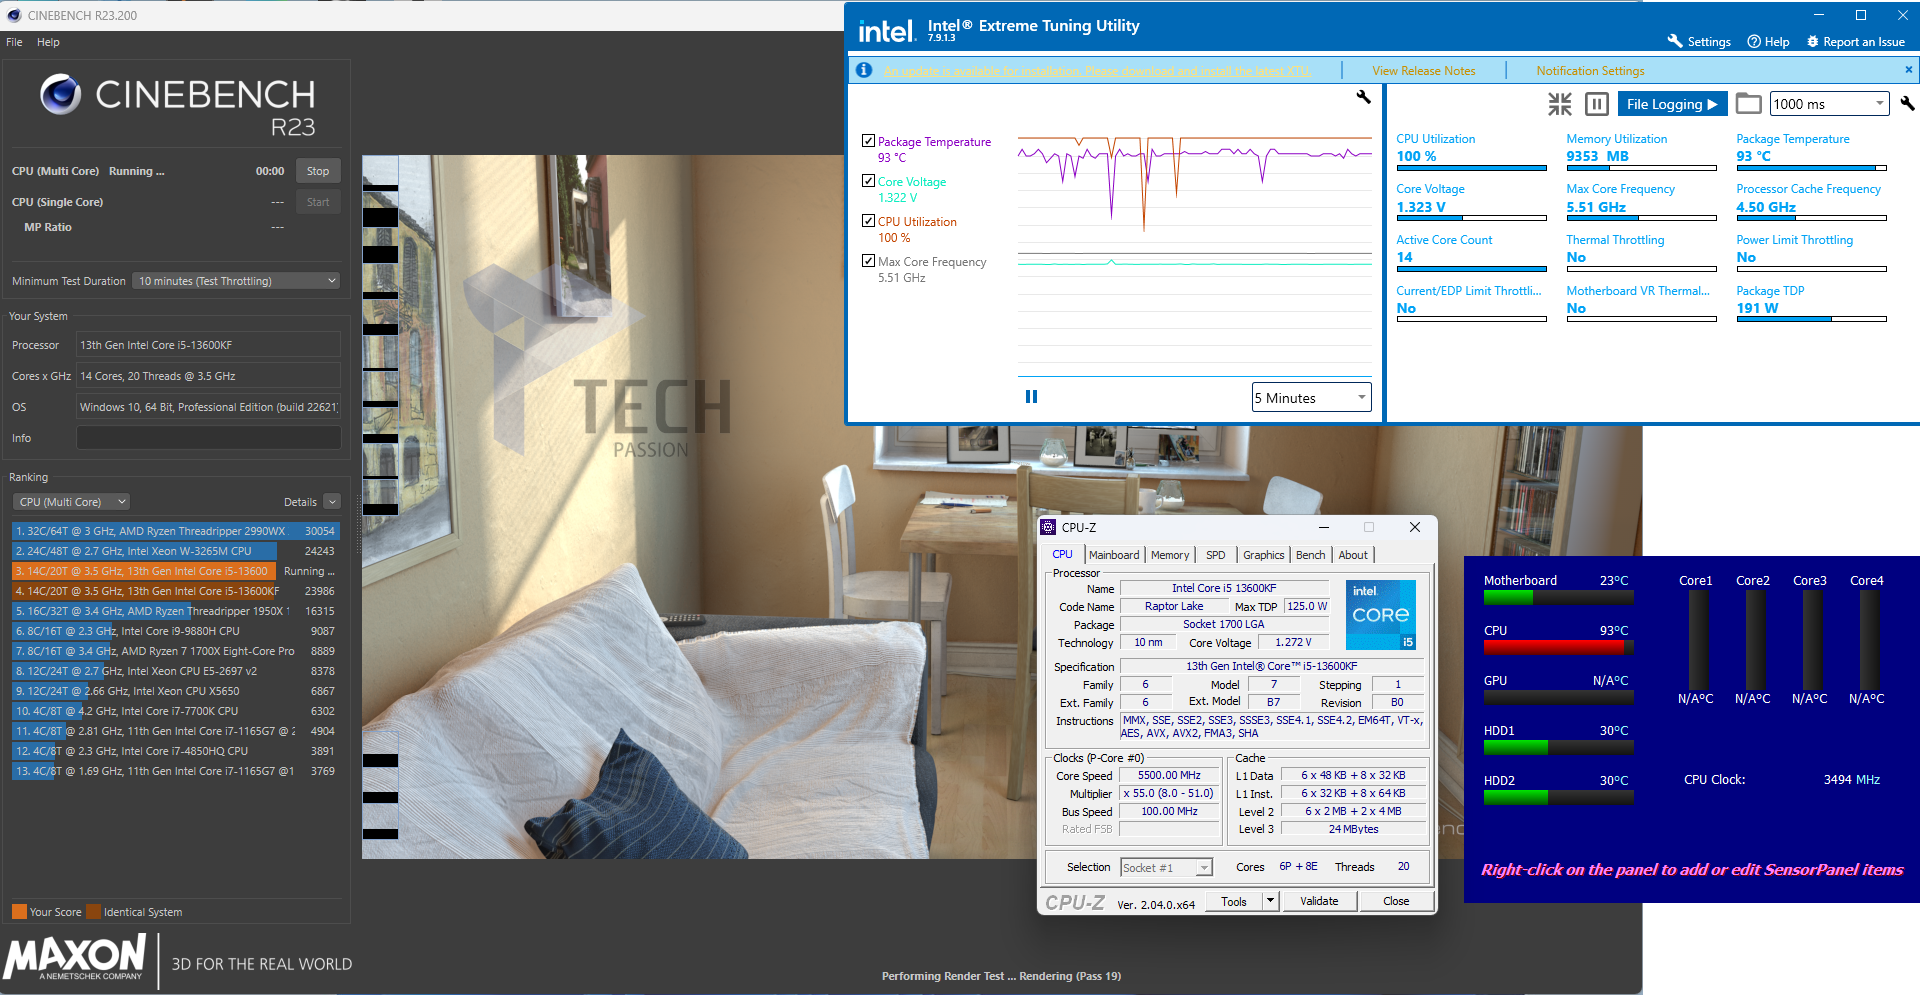Pause the graph with the bottom pause button

click(1031, 397)
